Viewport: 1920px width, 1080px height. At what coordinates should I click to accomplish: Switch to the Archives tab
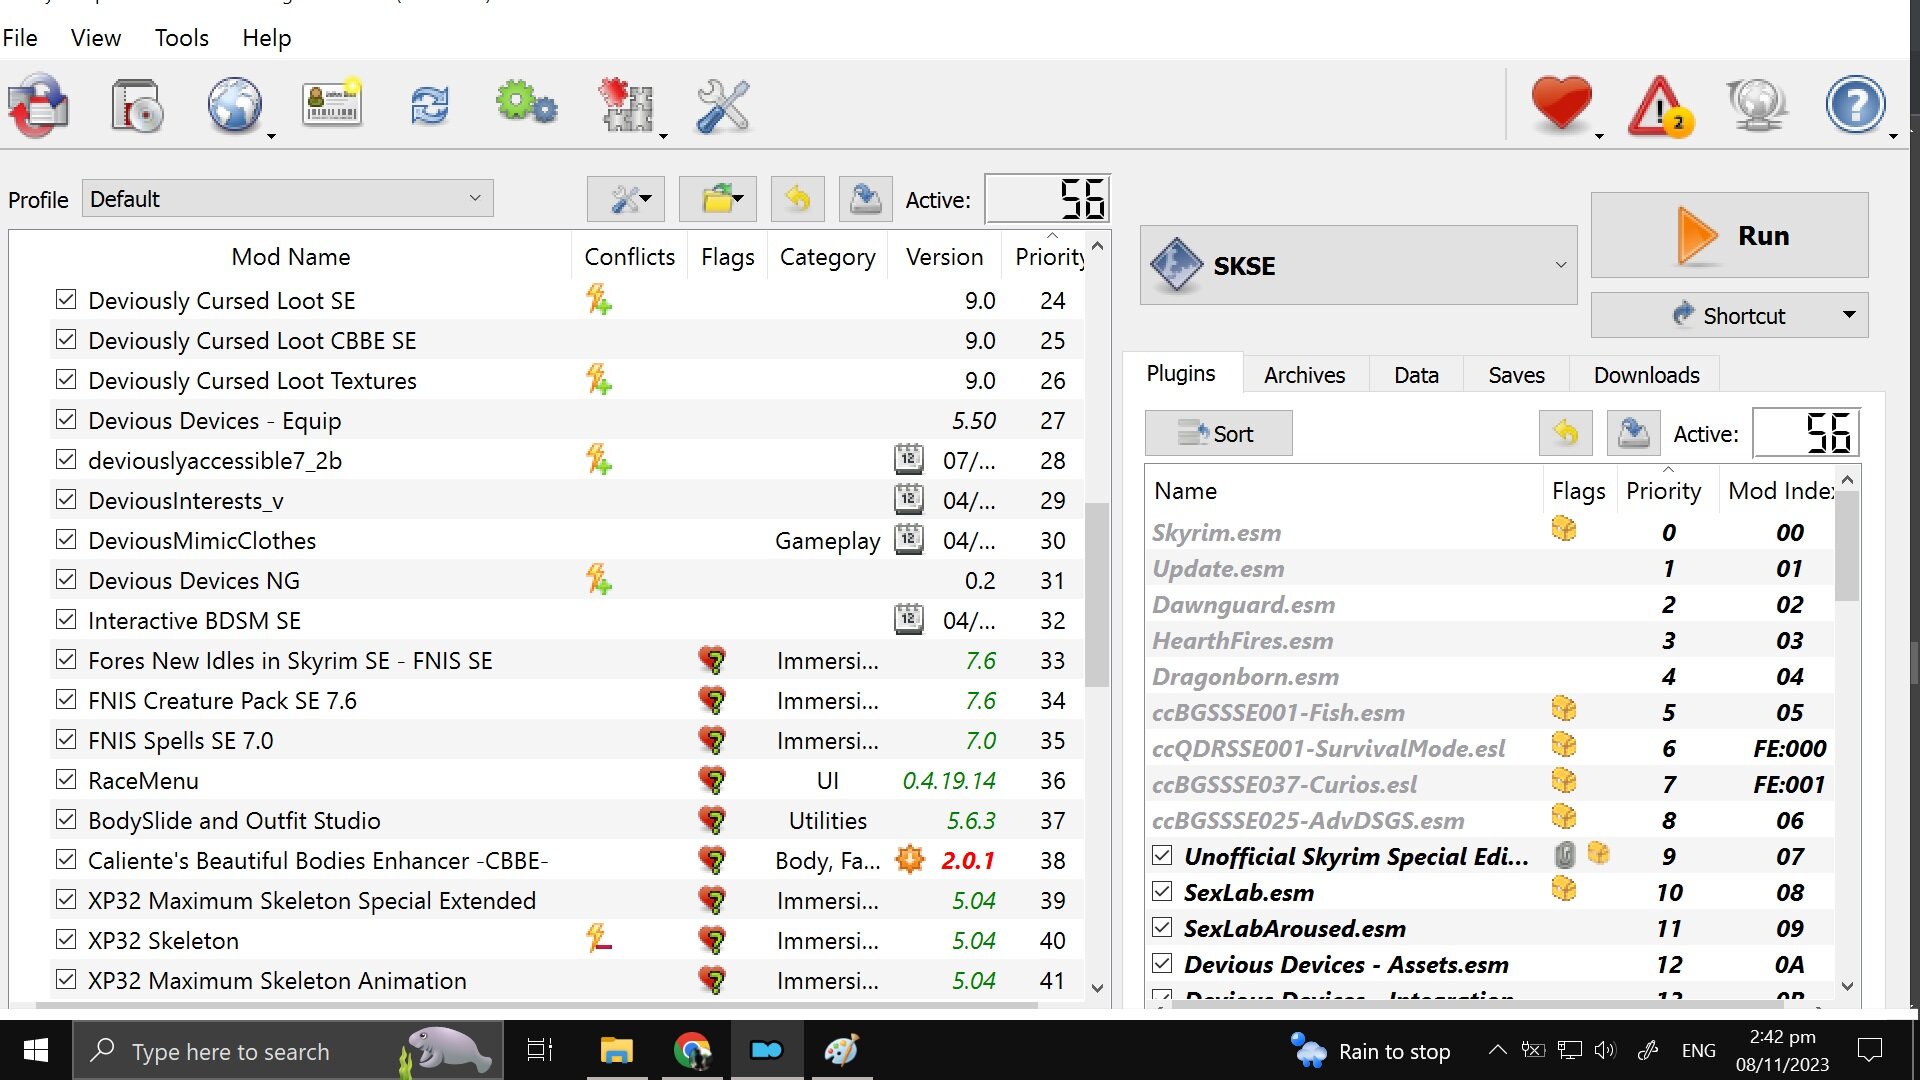tap(1304, 375)
